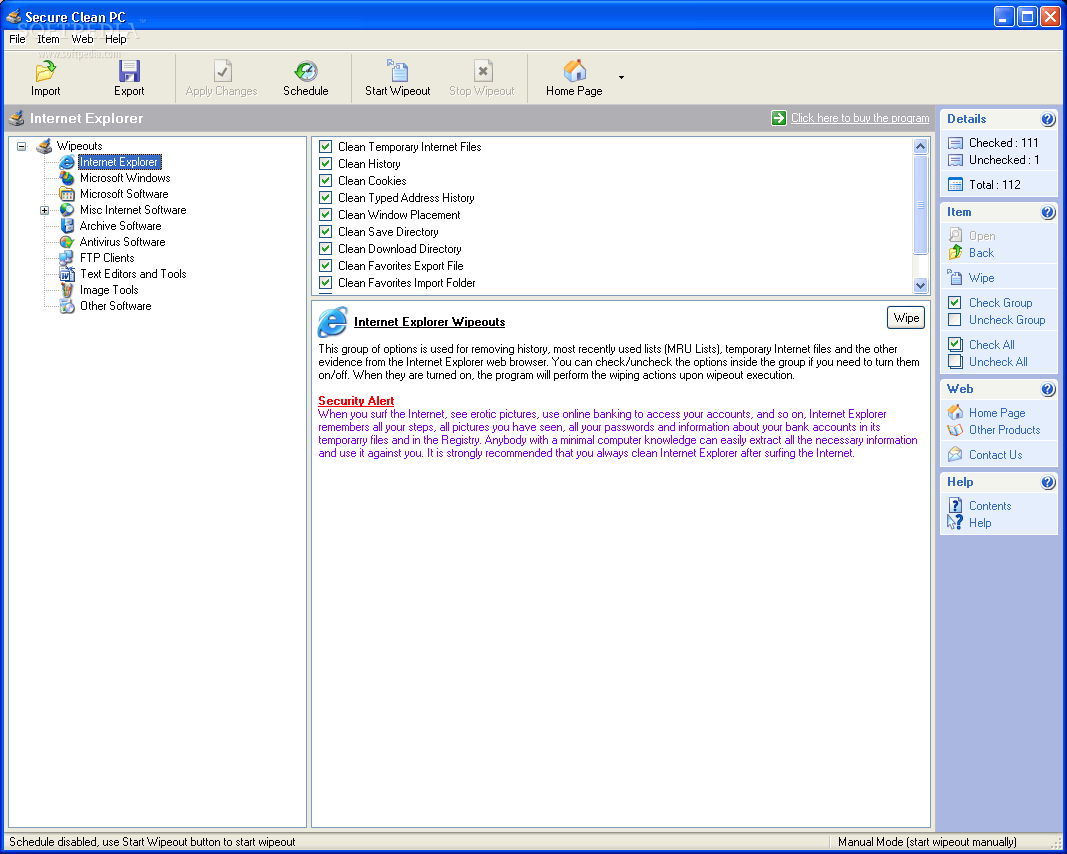The height and width of the screenshot is (854, 1067).
Task: Uncheck Clean Temporary Internet Files
Action: coord(325,146)
